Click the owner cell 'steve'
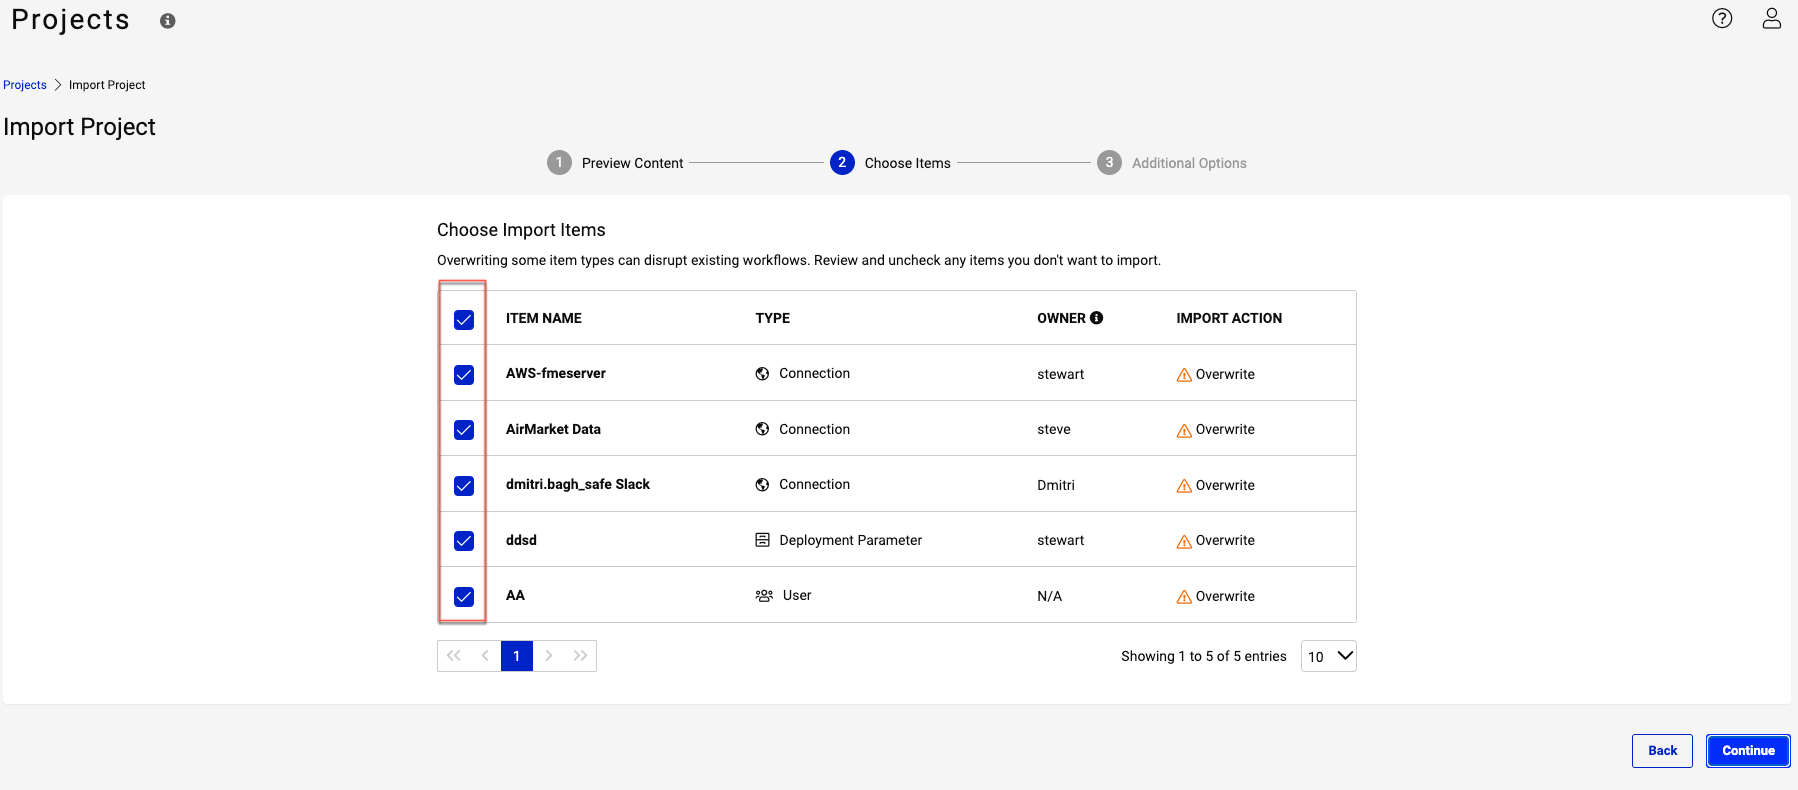This screenshot has width=1798, height=790. coord(1054,429)
